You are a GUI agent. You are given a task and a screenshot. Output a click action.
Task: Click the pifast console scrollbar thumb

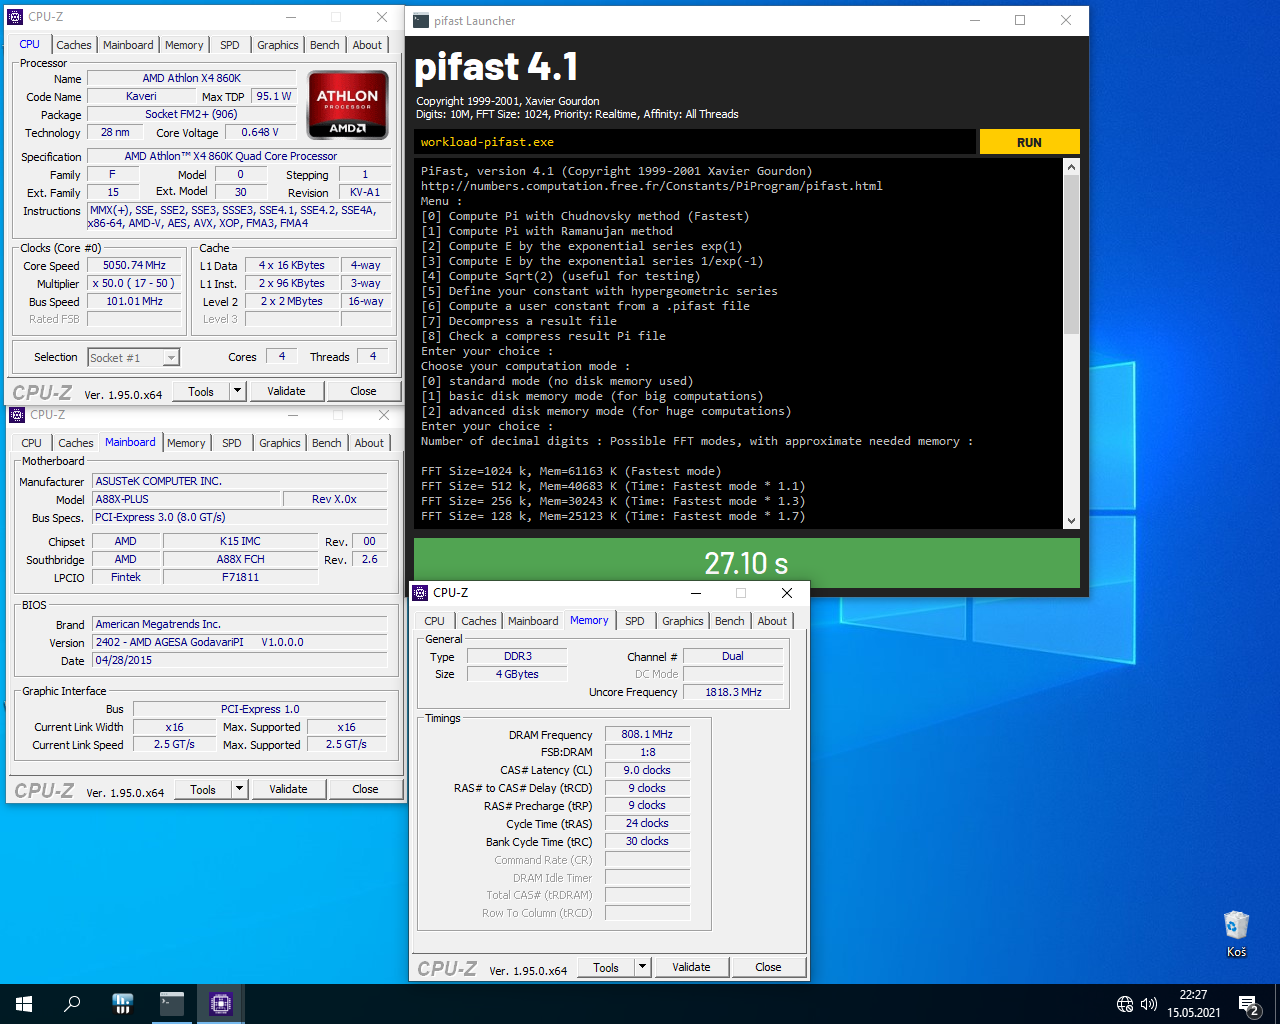pos(1071,254)
